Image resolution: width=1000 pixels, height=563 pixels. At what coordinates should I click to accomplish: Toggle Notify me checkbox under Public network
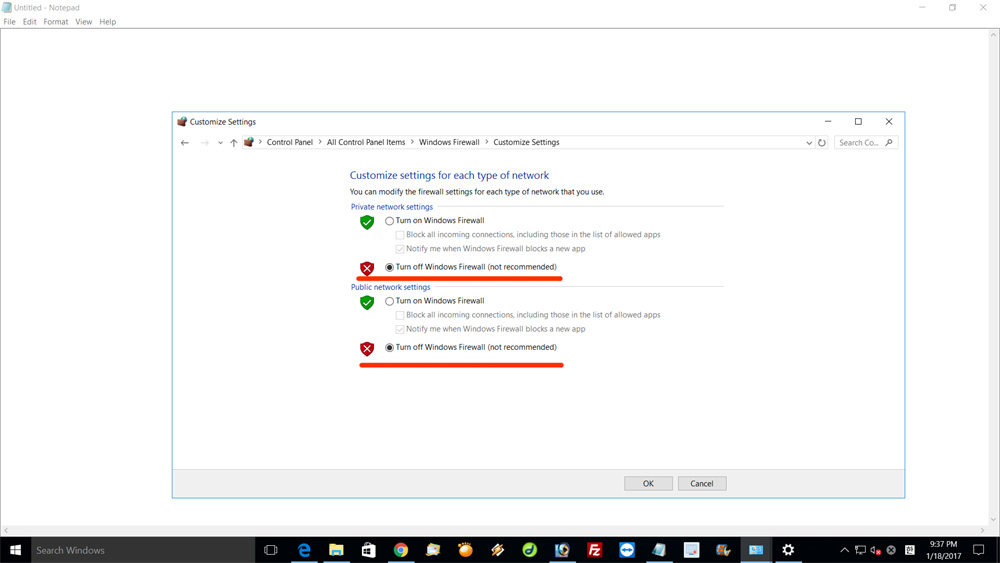[x=400, y=330]
